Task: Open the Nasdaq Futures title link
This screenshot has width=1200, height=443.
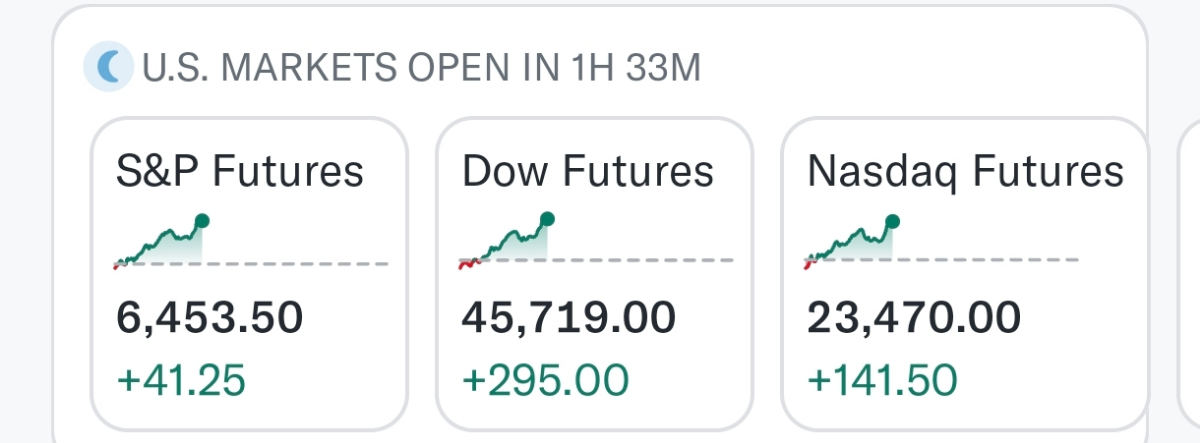Action: pyautogui.click(x=965, y=171)
